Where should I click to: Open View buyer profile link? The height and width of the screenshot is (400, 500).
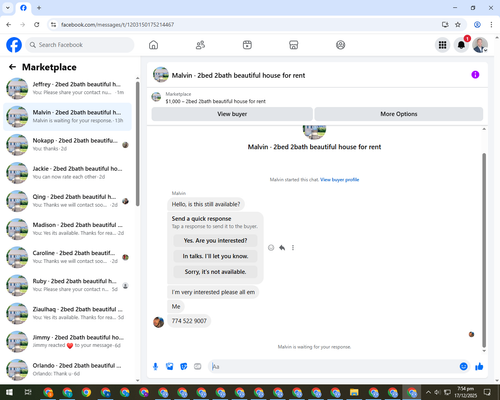pyautogui.click(x=339, y=180)
